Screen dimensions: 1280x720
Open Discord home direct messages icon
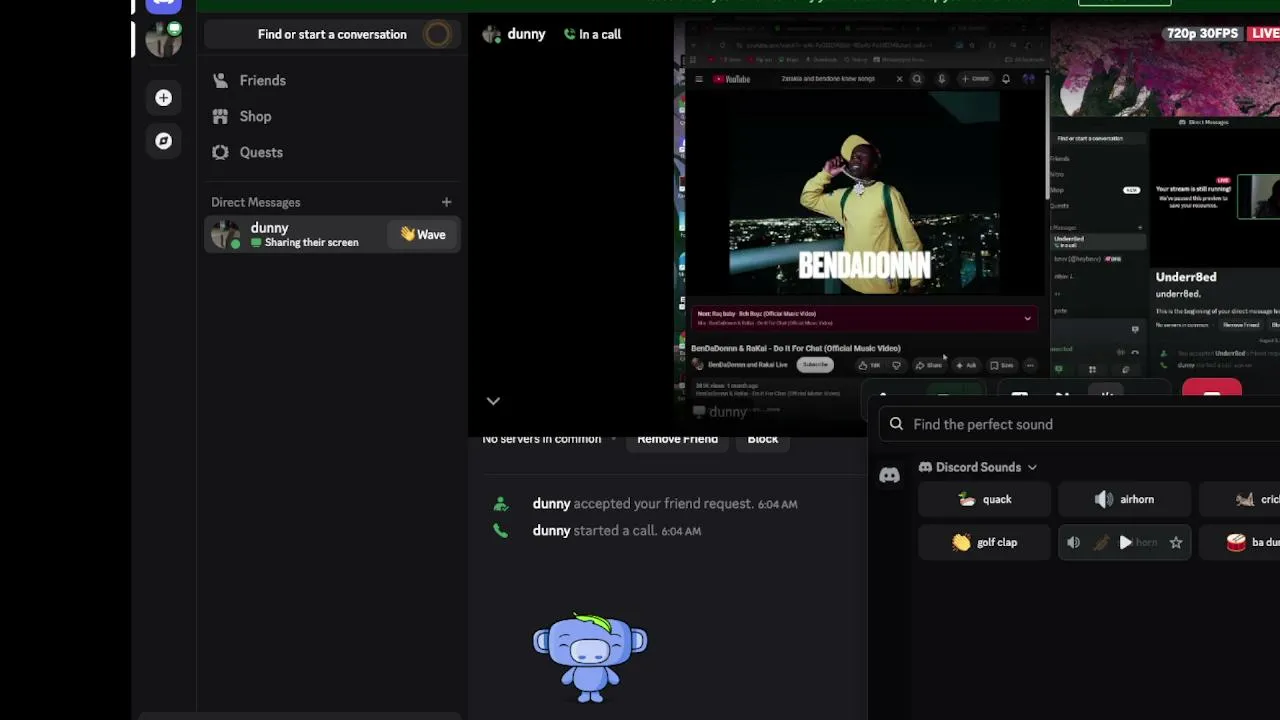163,5
